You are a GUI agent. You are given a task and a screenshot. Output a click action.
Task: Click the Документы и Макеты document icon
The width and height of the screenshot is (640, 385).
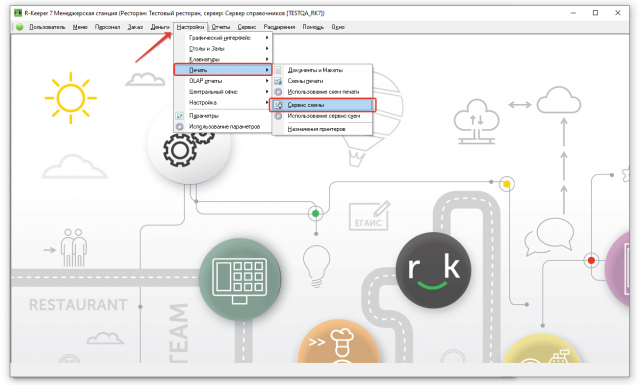click(x=278, y=70)
